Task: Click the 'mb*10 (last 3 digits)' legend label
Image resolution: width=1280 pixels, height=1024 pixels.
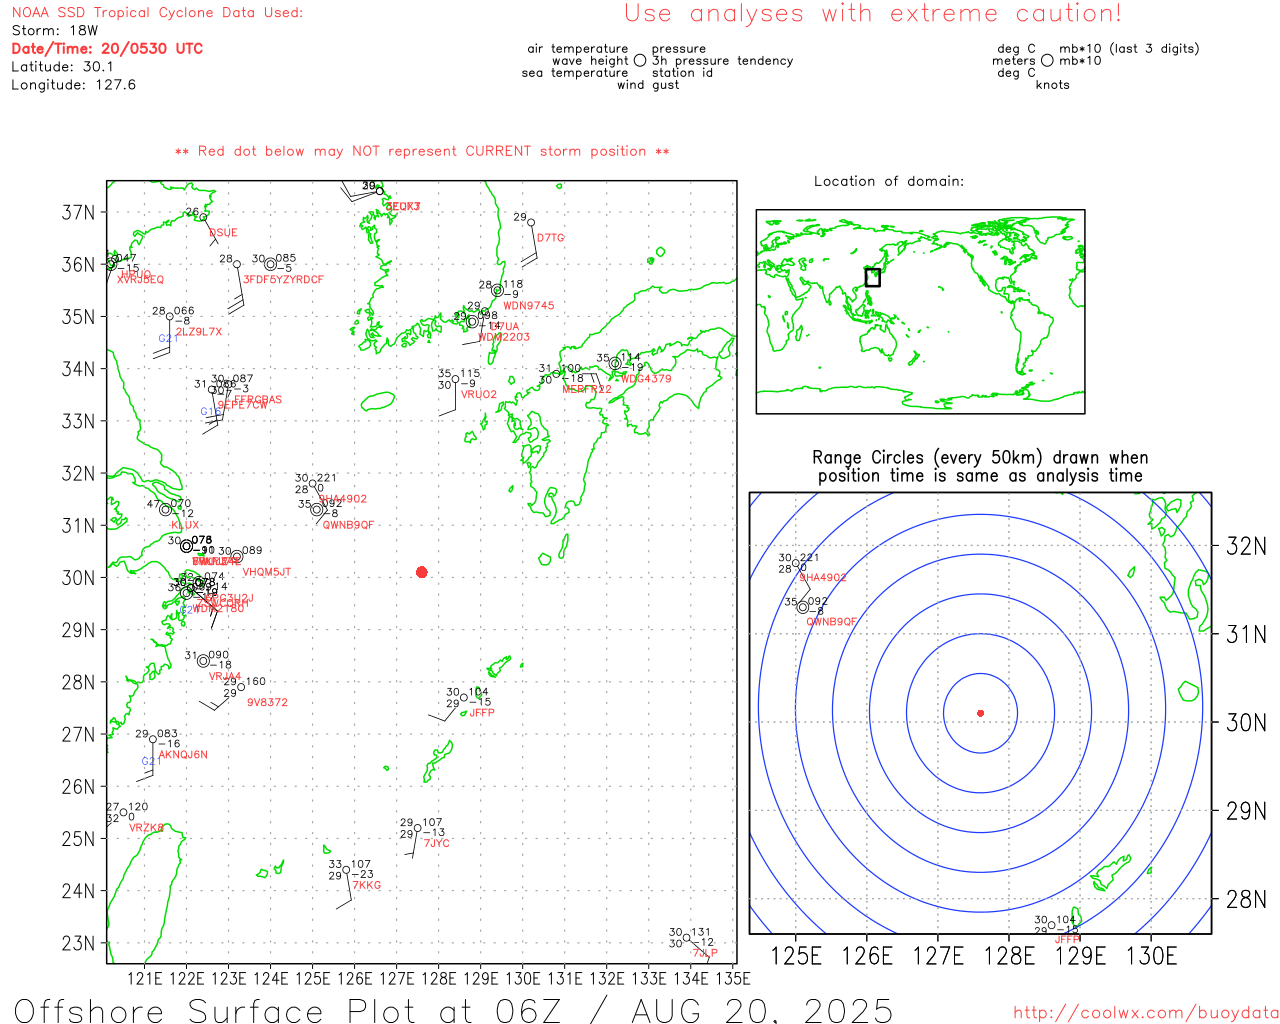Action: click(x=1129, y=49)
